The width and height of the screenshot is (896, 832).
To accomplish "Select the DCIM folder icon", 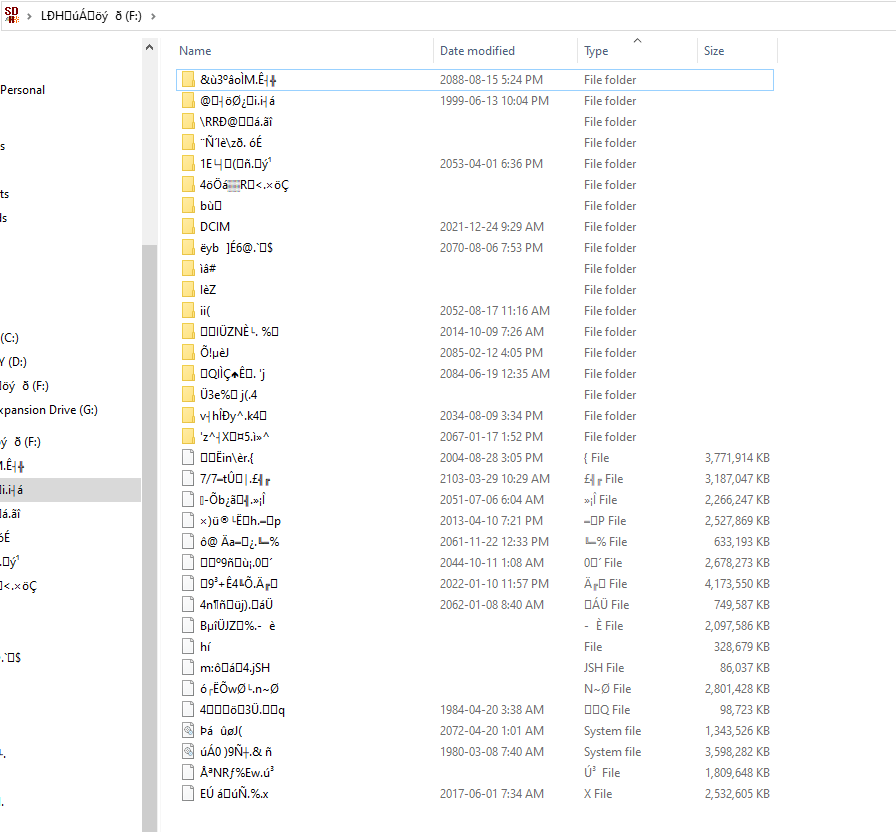I will tap(189, 227).
